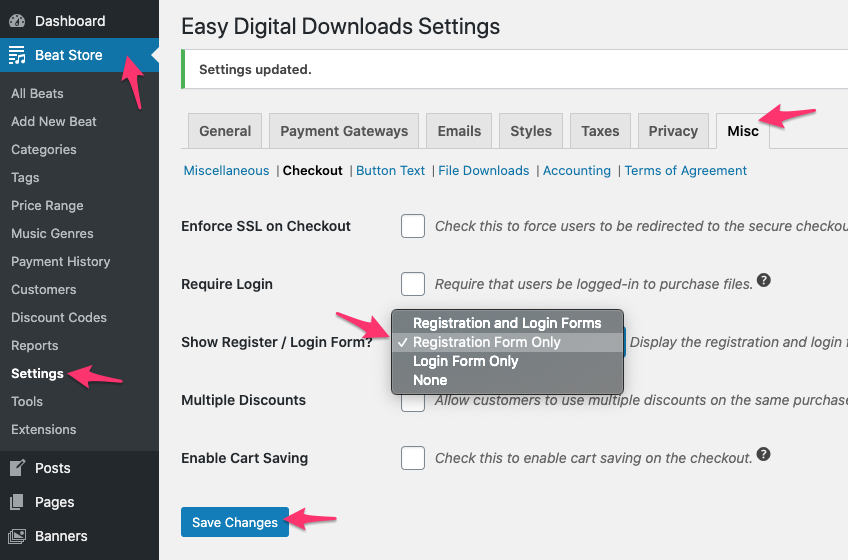
Task: Open help tooltip for Enable Cart Saving
Action: pyautogui.click(x=764, y=454)
